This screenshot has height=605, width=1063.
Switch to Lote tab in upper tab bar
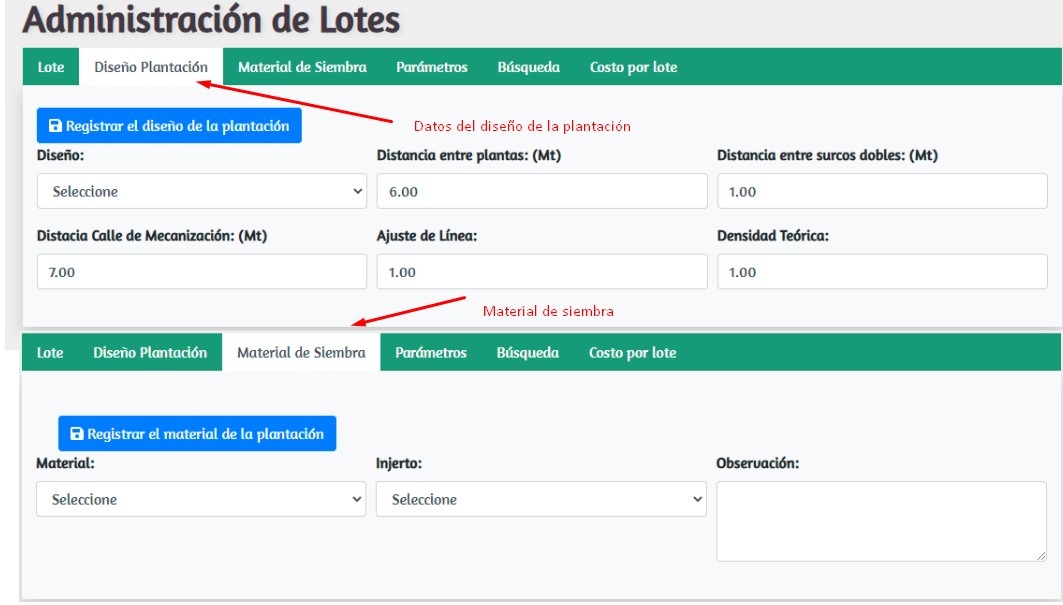(51, 67)
